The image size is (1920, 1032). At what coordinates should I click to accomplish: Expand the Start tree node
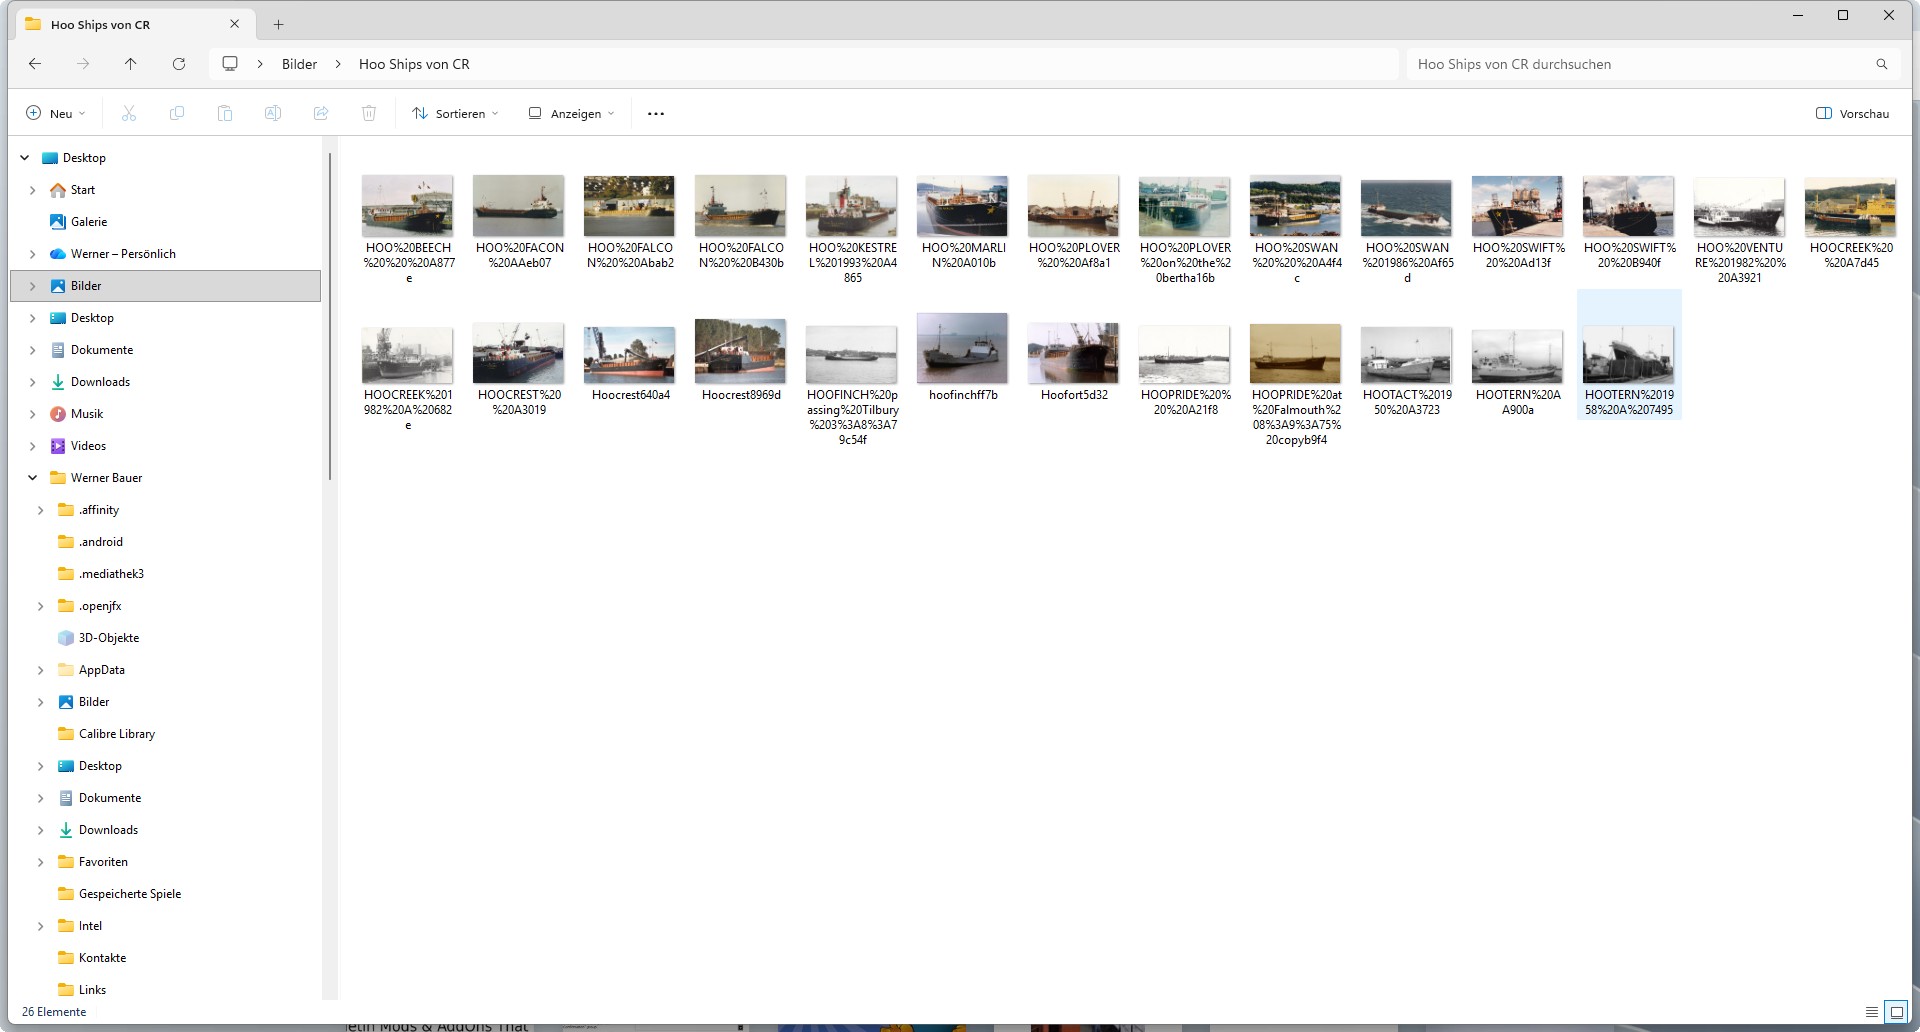[33, 190]
